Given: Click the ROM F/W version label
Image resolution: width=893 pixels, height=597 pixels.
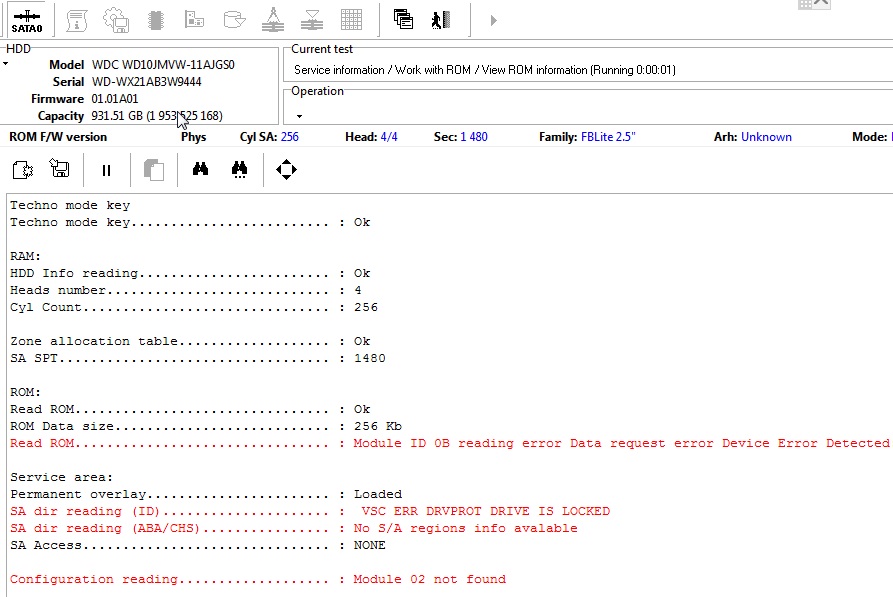Looking at the screenshot, I should click(58, 137).
